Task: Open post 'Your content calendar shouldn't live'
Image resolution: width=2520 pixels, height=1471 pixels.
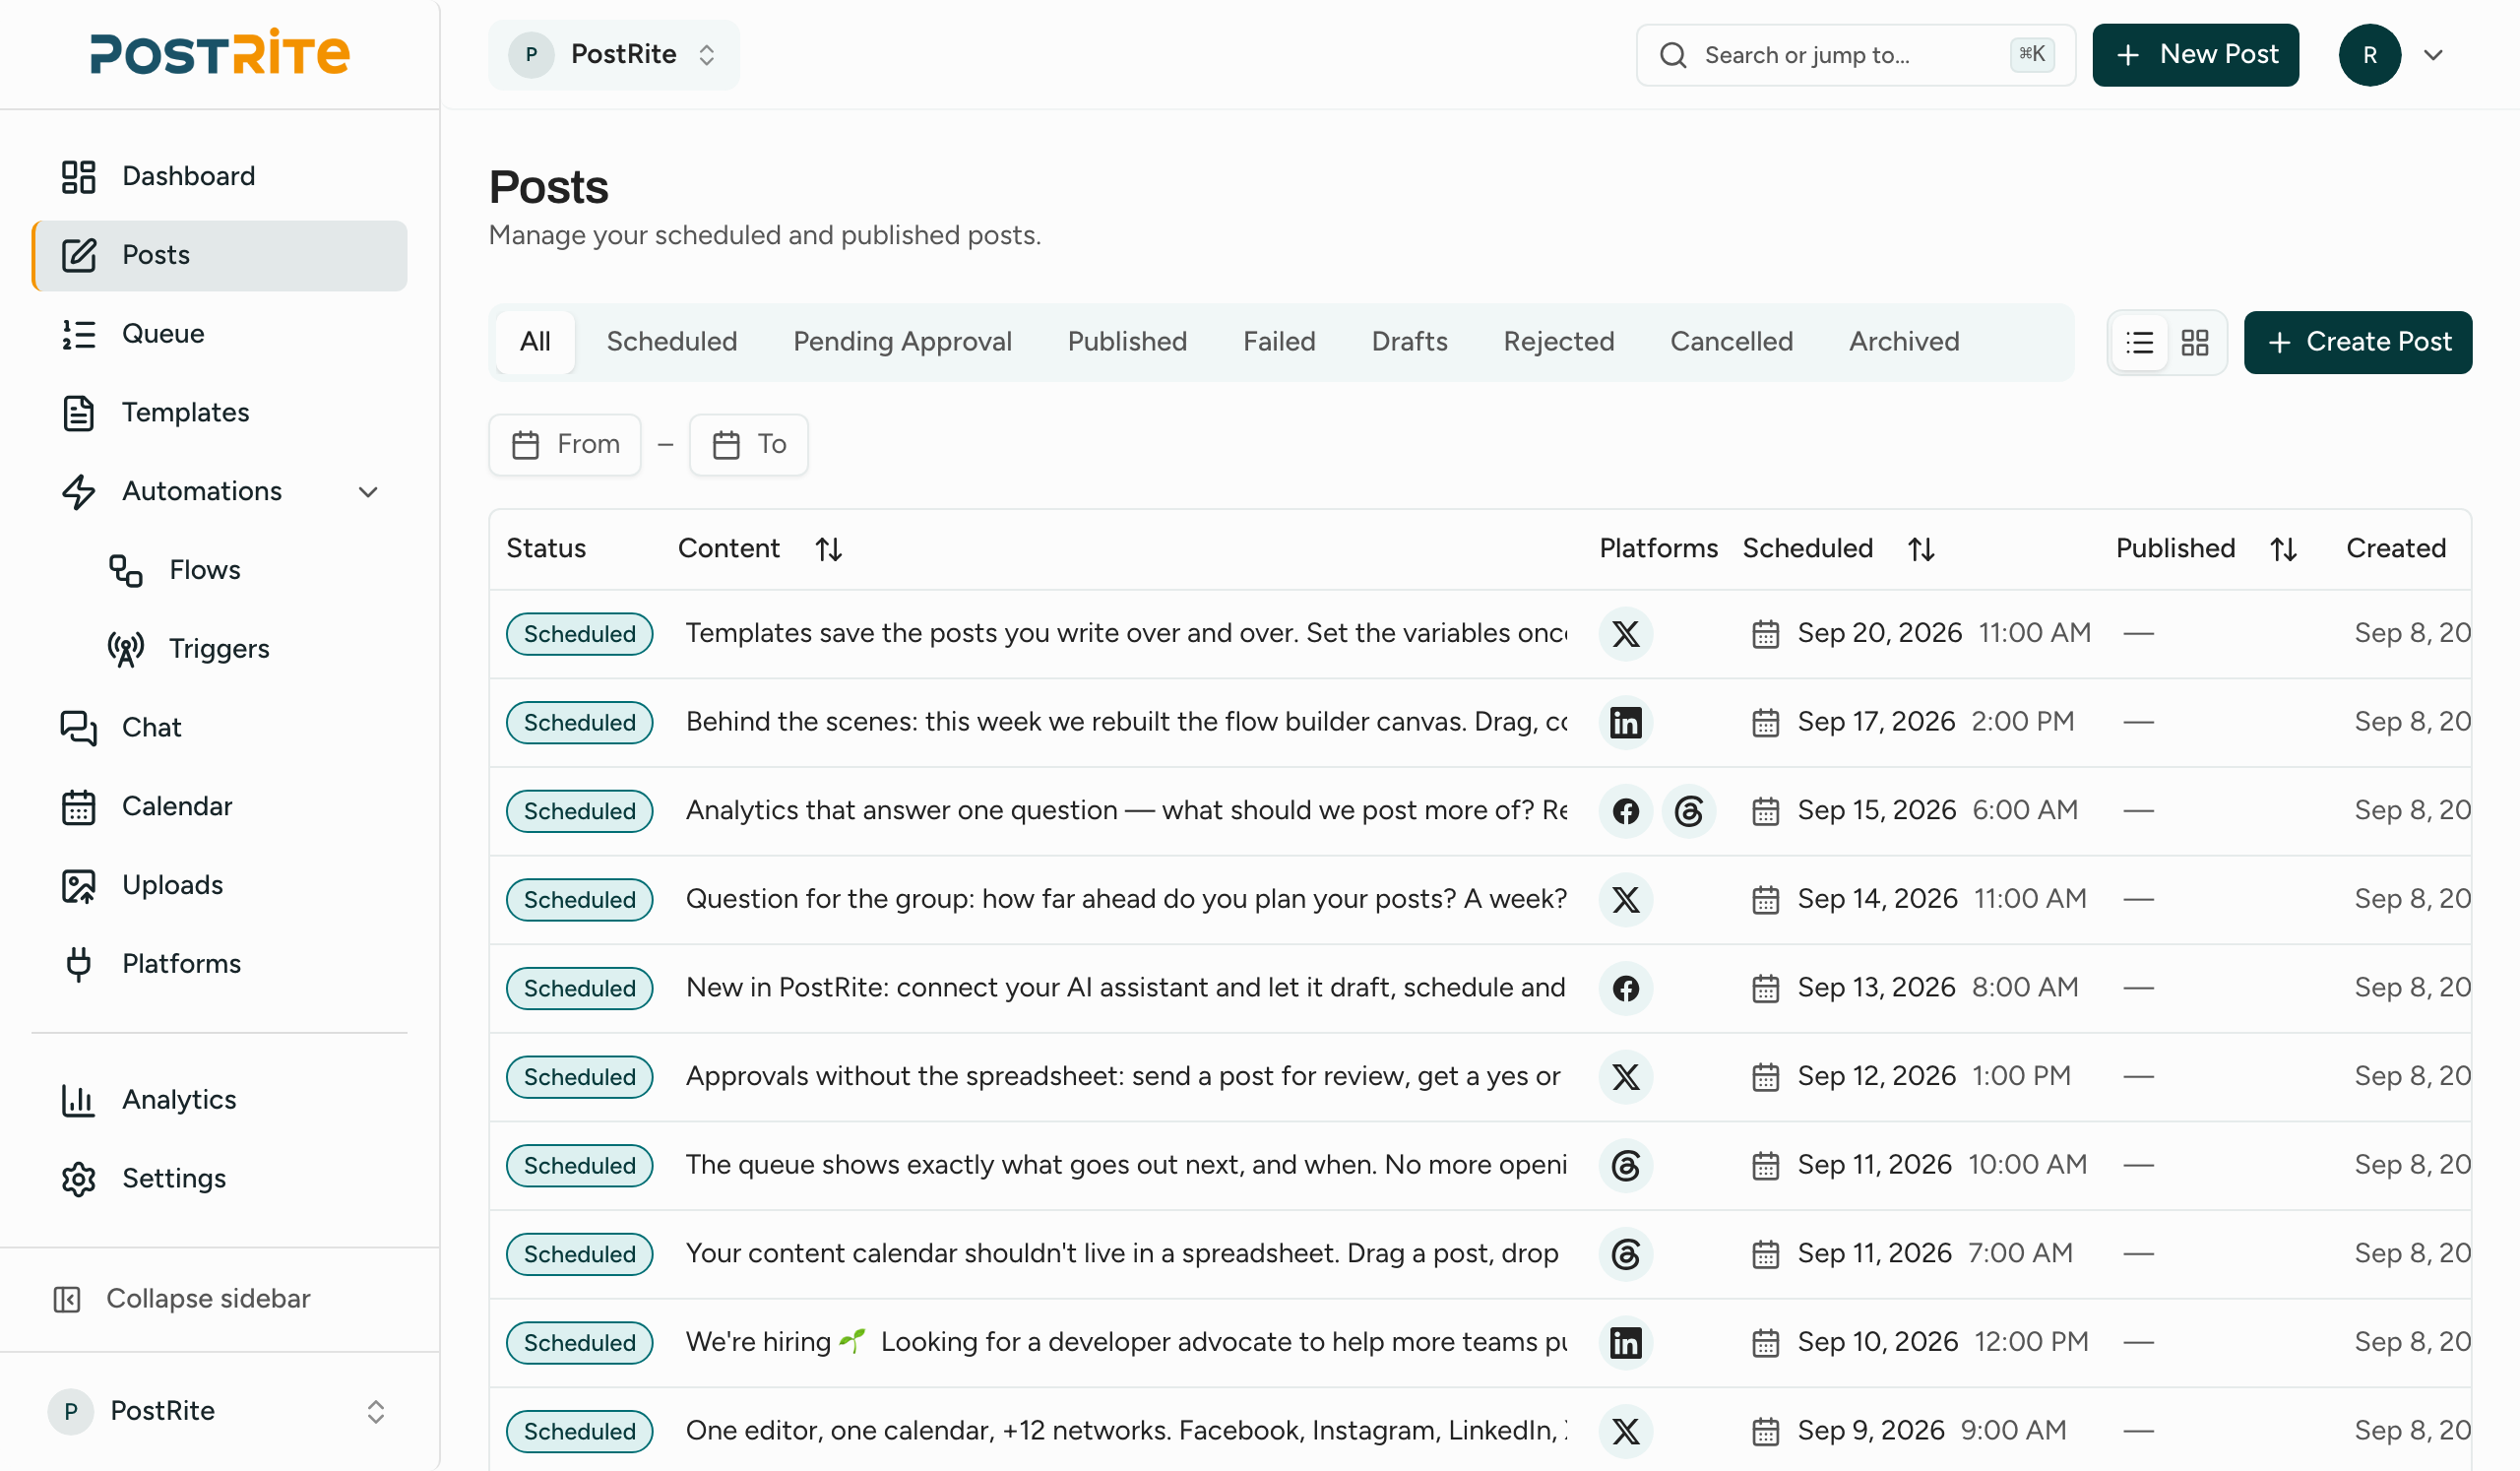Action: click(x=1122, y=1253)
